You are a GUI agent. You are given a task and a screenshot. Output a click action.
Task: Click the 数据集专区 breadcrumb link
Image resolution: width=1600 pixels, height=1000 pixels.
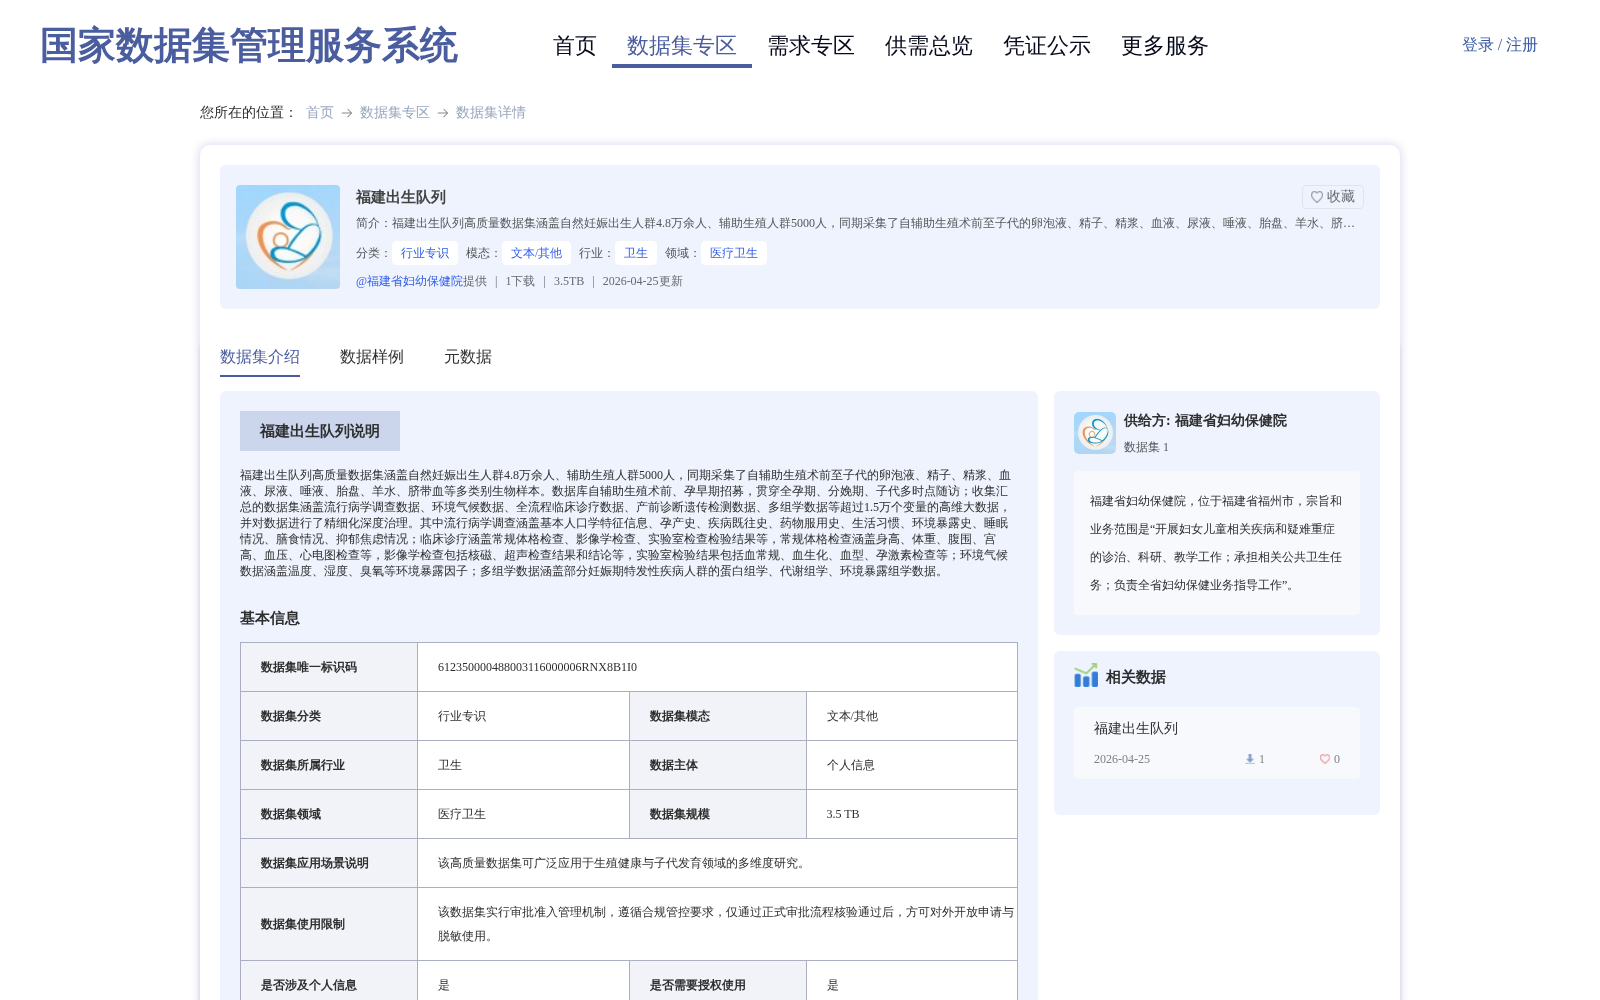point(394,113)
